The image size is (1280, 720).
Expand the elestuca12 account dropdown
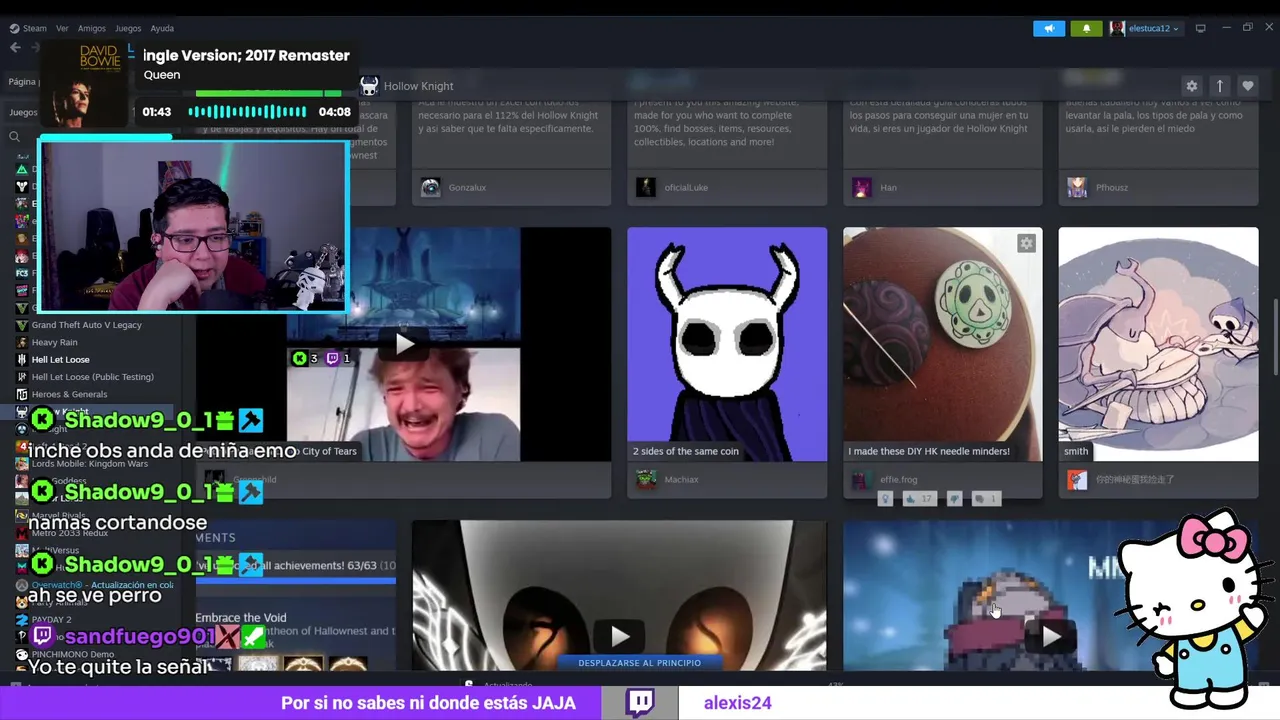(1155, 28)
